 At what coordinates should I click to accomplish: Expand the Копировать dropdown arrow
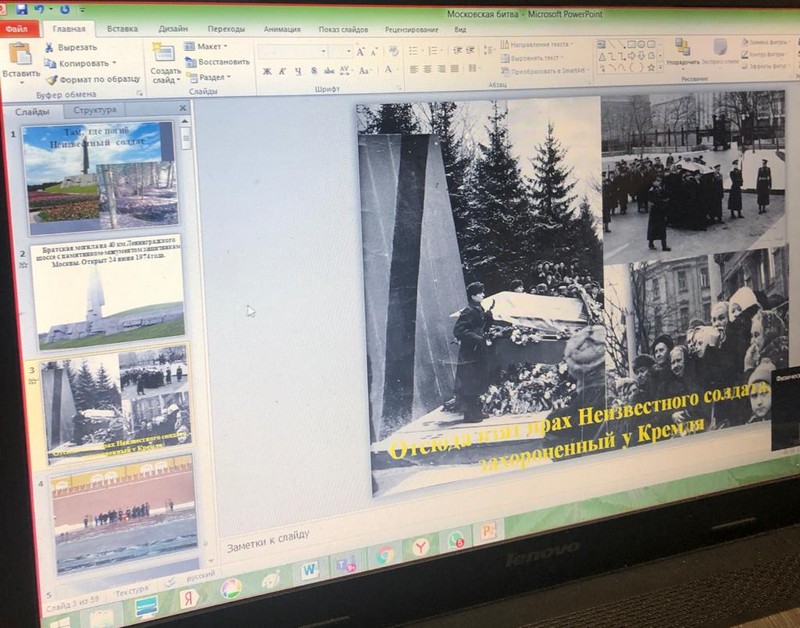click(114, 63)
